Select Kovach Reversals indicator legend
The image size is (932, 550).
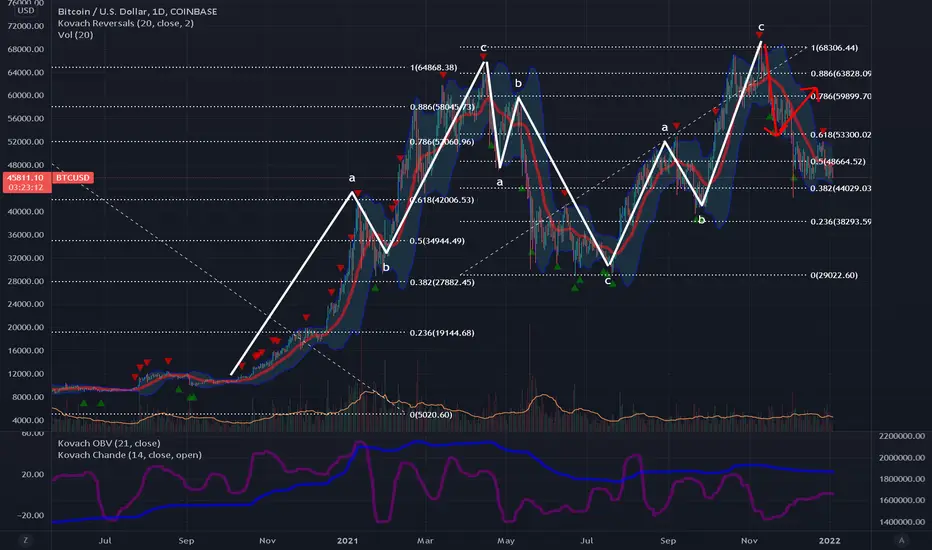coord(125,23)
